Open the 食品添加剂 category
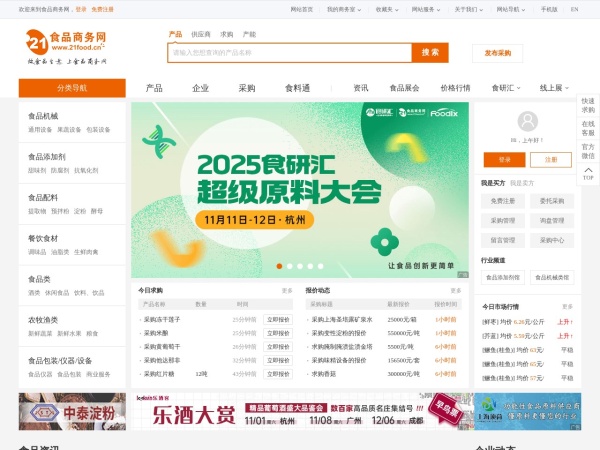Viewport: 600px width, 450px height. (47, 157)
